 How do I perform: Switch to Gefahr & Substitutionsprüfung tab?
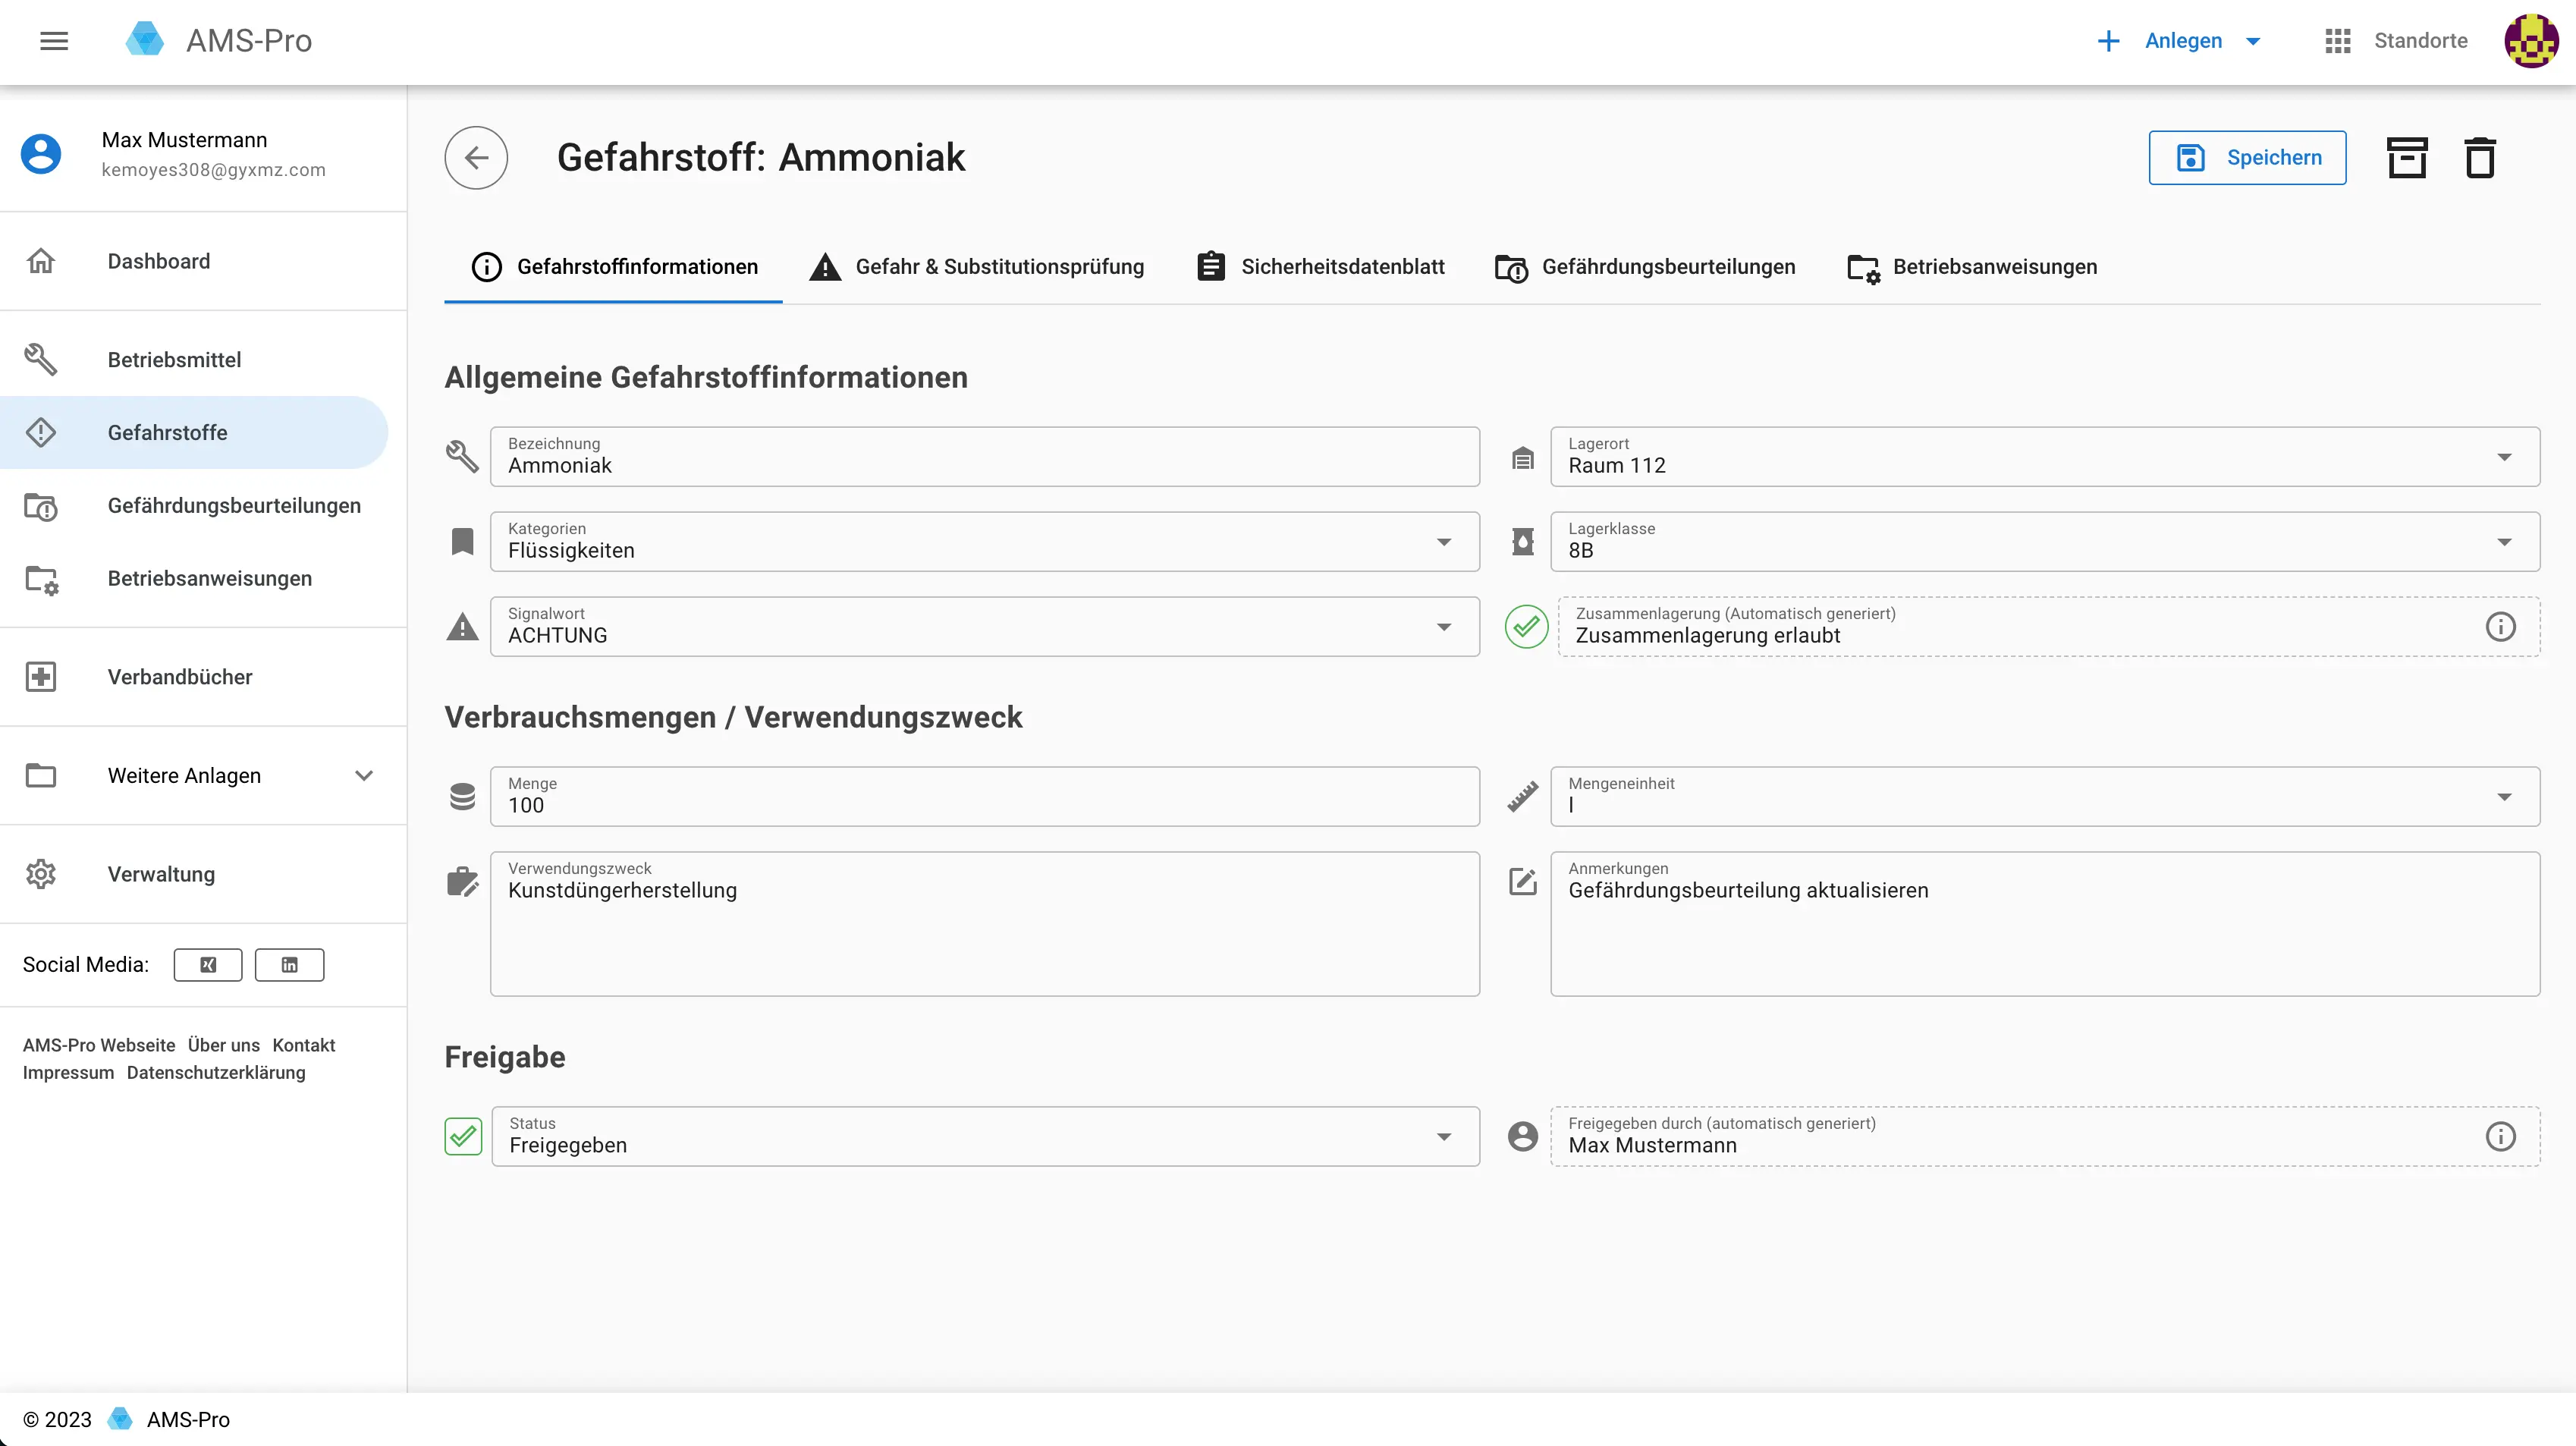point(977,267)
